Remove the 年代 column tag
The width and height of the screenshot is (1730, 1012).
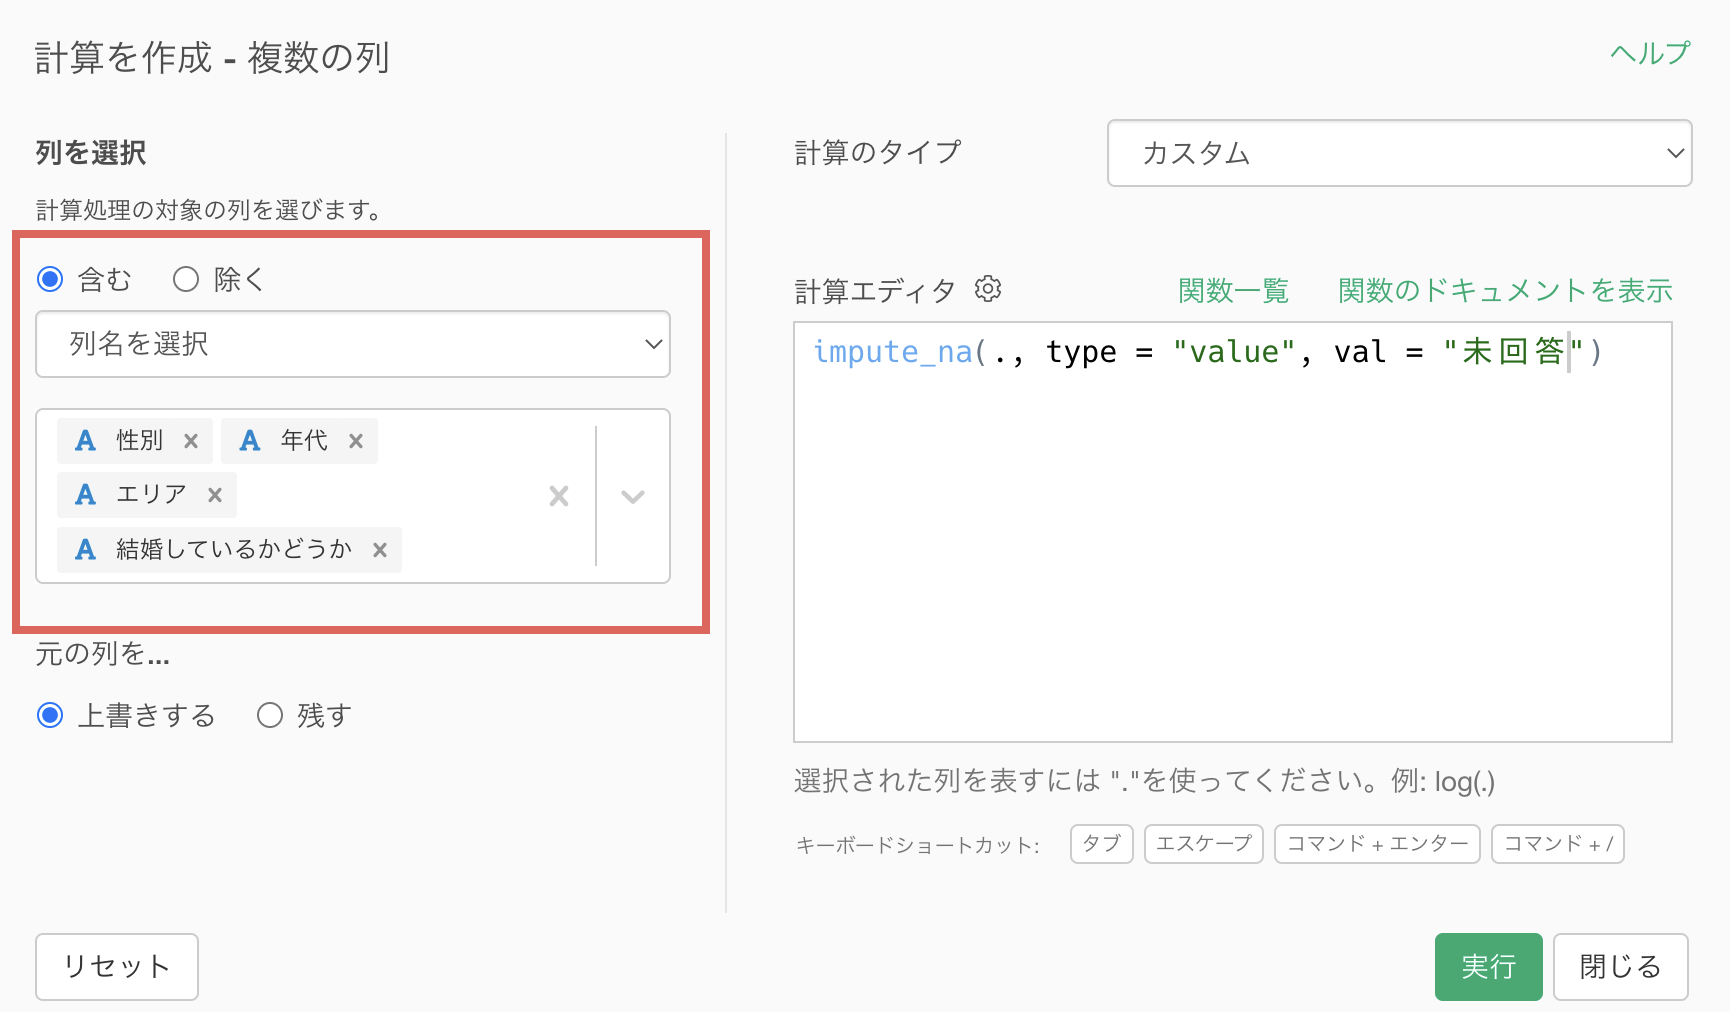(x=356, y=441)
